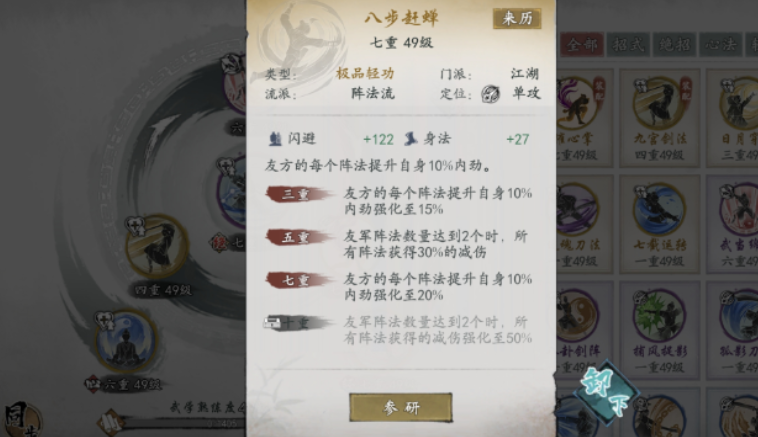The width and height of the screenshot is (758, 437).
Task: Switch to the 全部 filter tab
Action: click(582, 44)
